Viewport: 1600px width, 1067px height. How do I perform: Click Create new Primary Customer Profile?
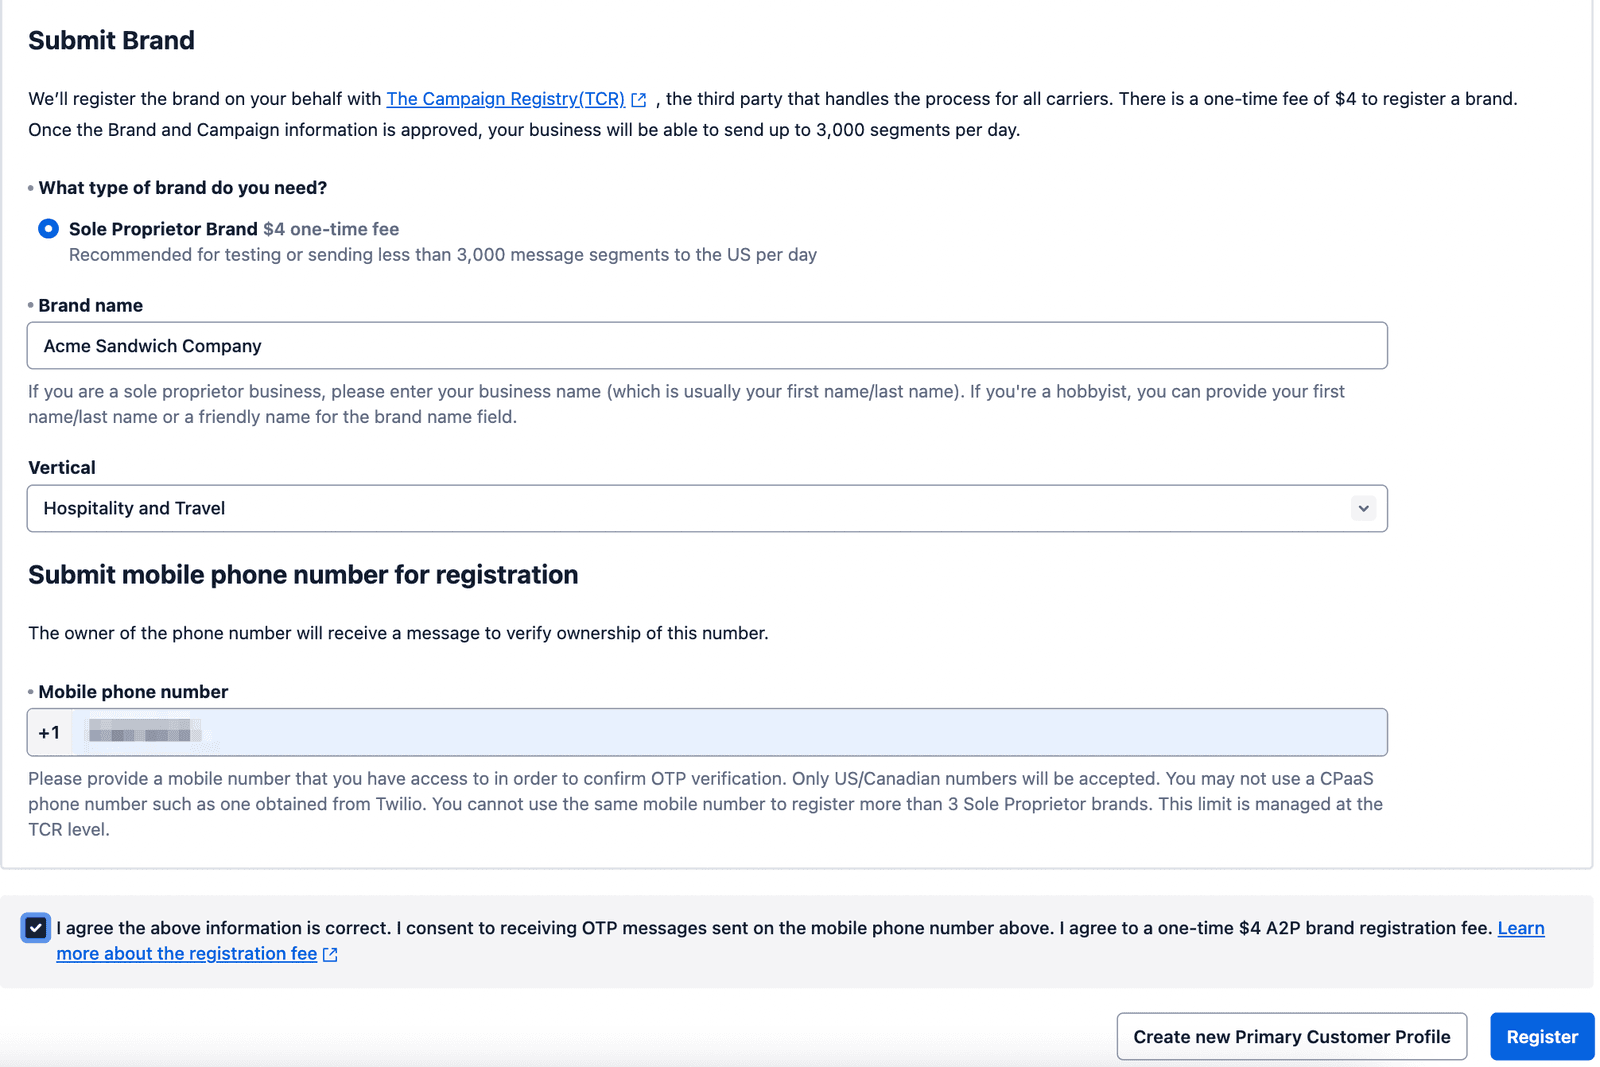pos(1291,1036)
